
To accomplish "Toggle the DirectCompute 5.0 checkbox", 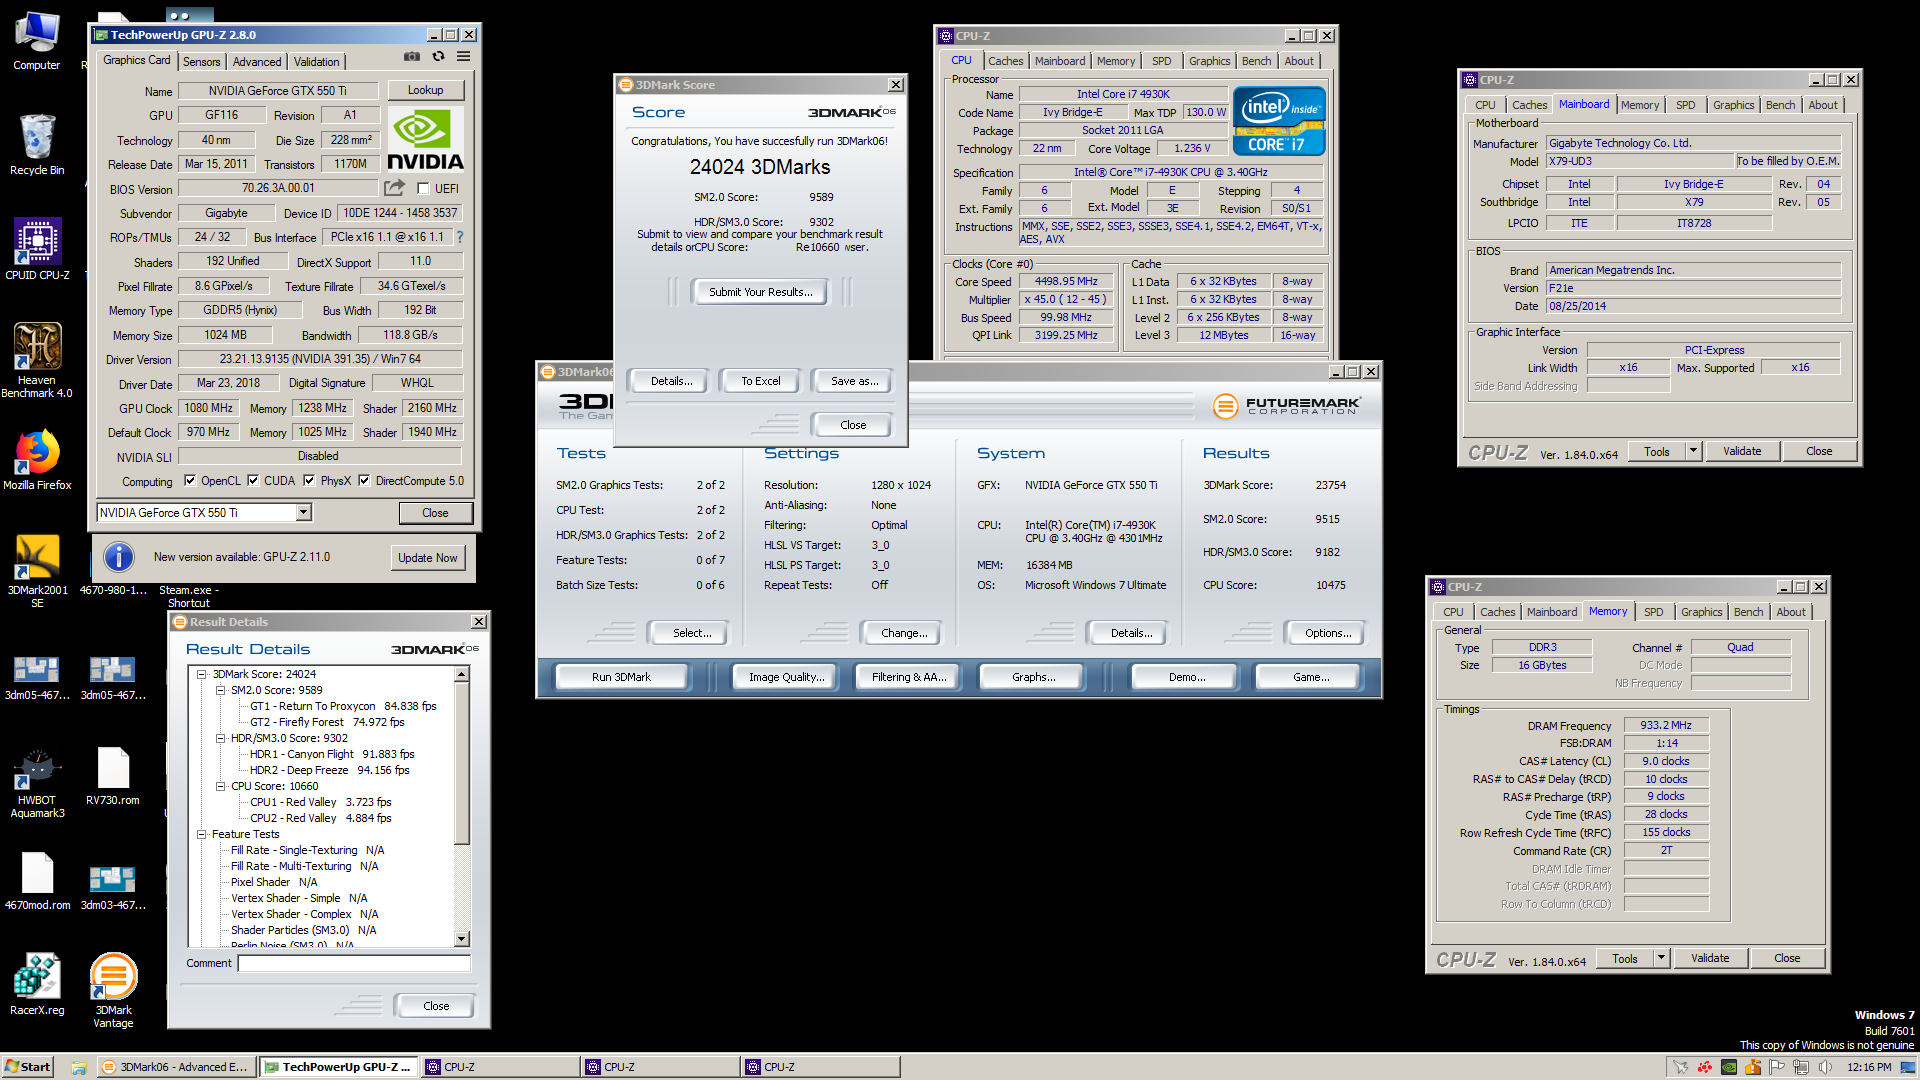I will (x=364, y=480).
